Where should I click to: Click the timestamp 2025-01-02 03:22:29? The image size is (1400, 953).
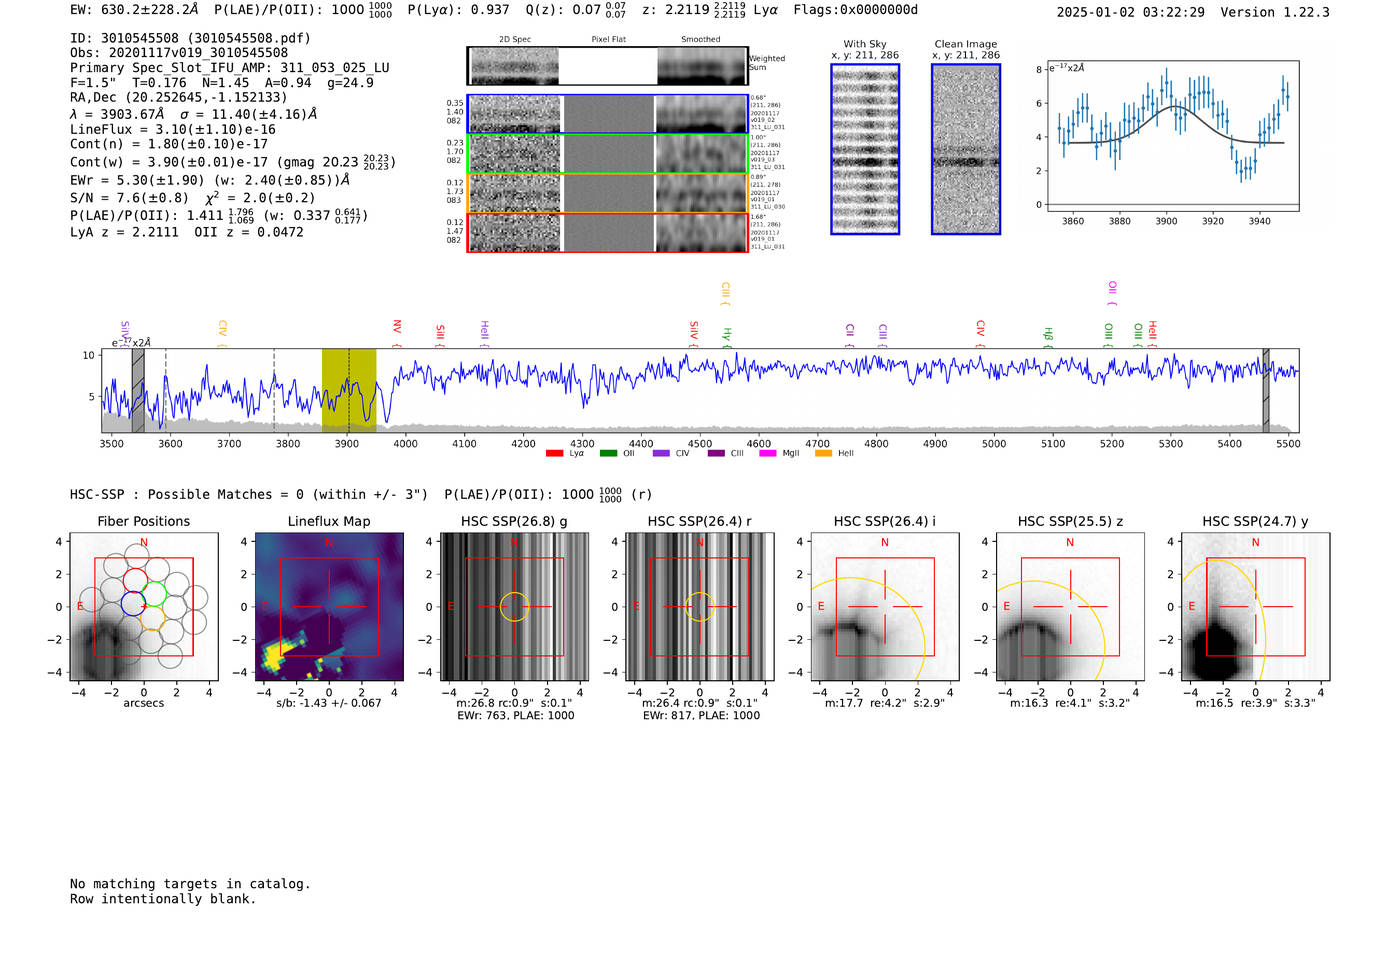1130,13
